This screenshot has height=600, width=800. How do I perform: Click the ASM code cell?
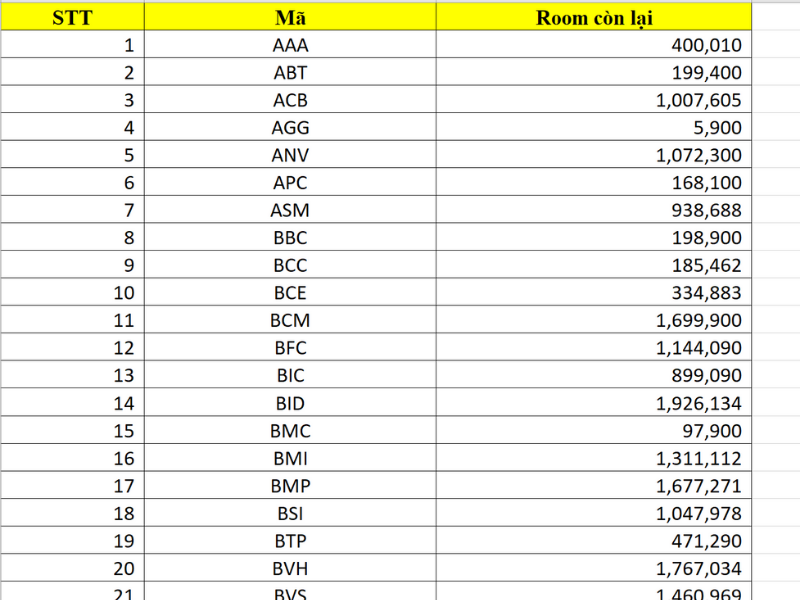tap(290, 210)
